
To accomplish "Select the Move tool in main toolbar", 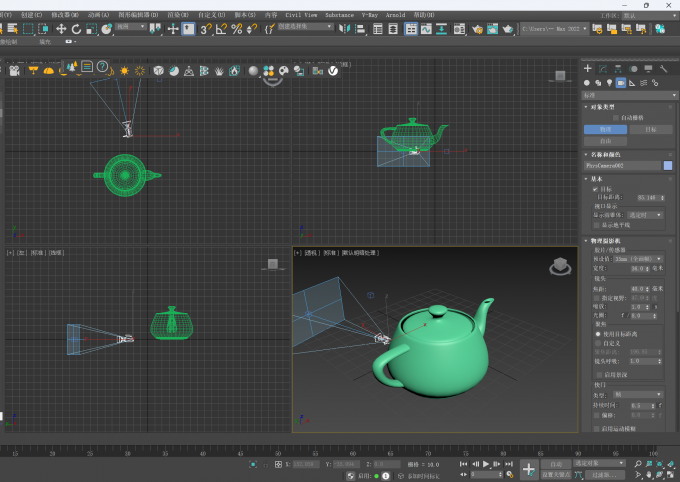I will [61, 29].
